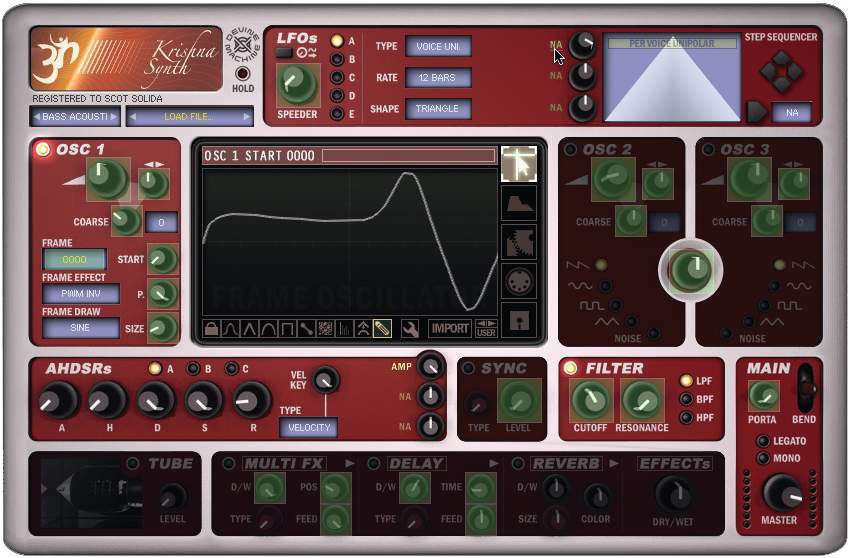
Task: Select OSC 2 square waveform icon
Action: pyautogui.click(x=591, y=305)
